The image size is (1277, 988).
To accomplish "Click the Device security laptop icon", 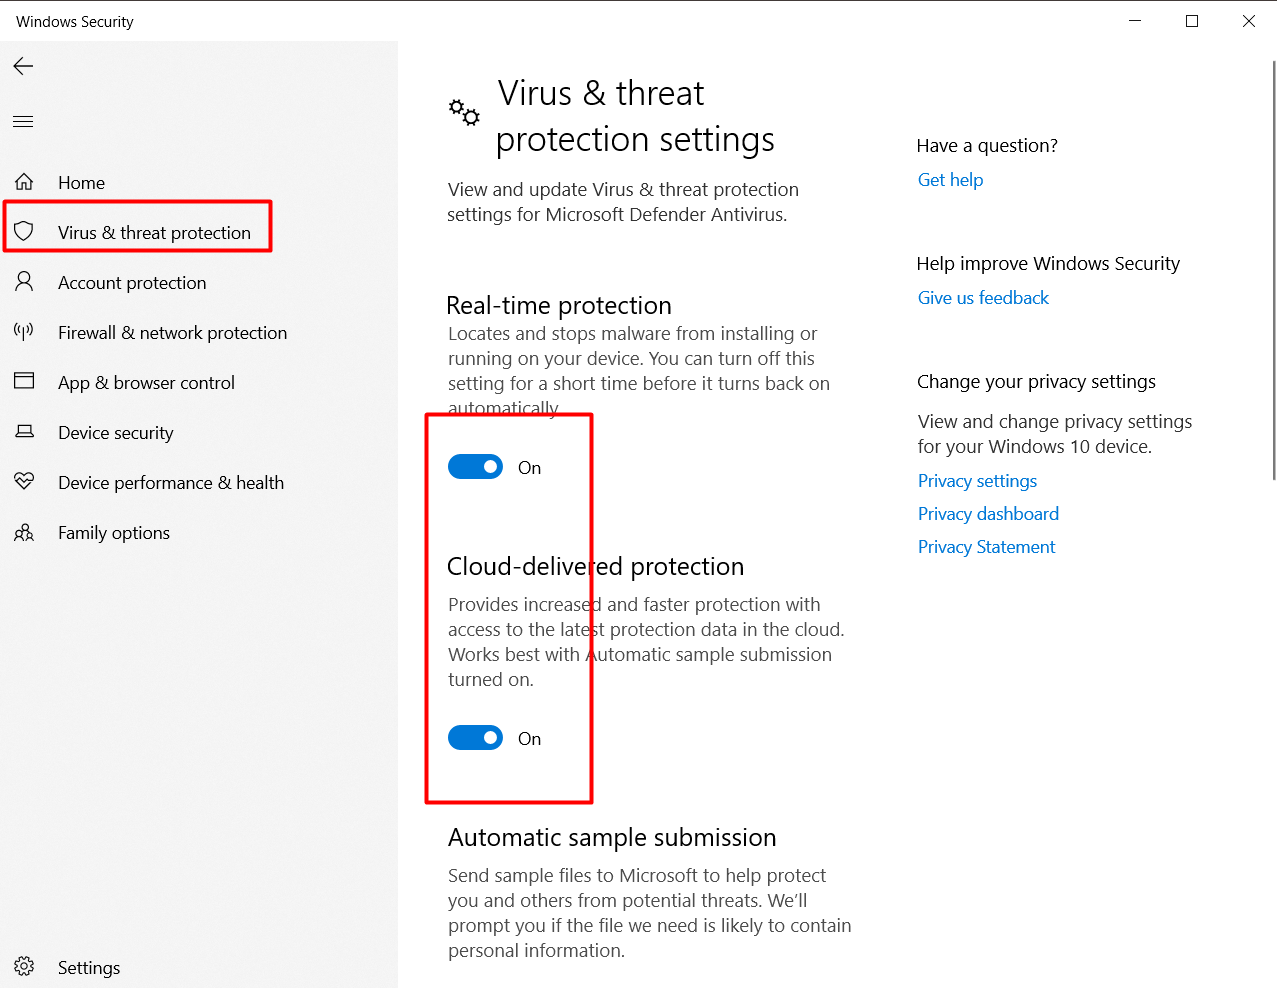I will point(24,432).
